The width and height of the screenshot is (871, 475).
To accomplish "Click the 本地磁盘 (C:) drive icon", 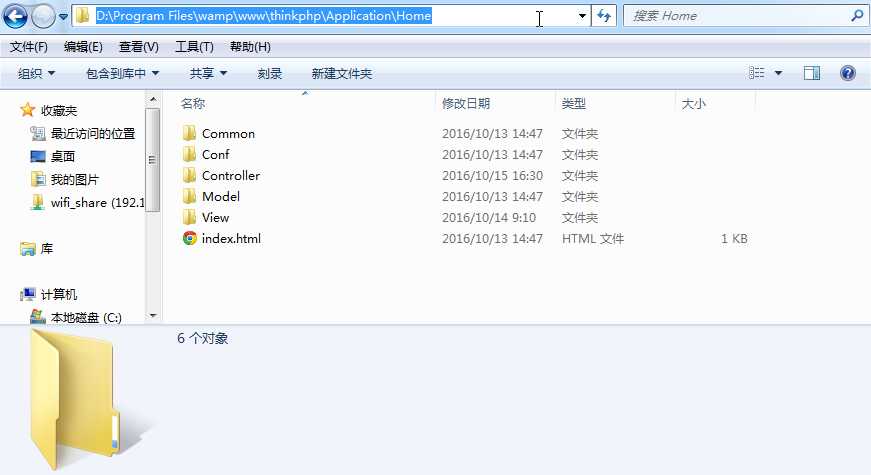I will coord(37,317).
